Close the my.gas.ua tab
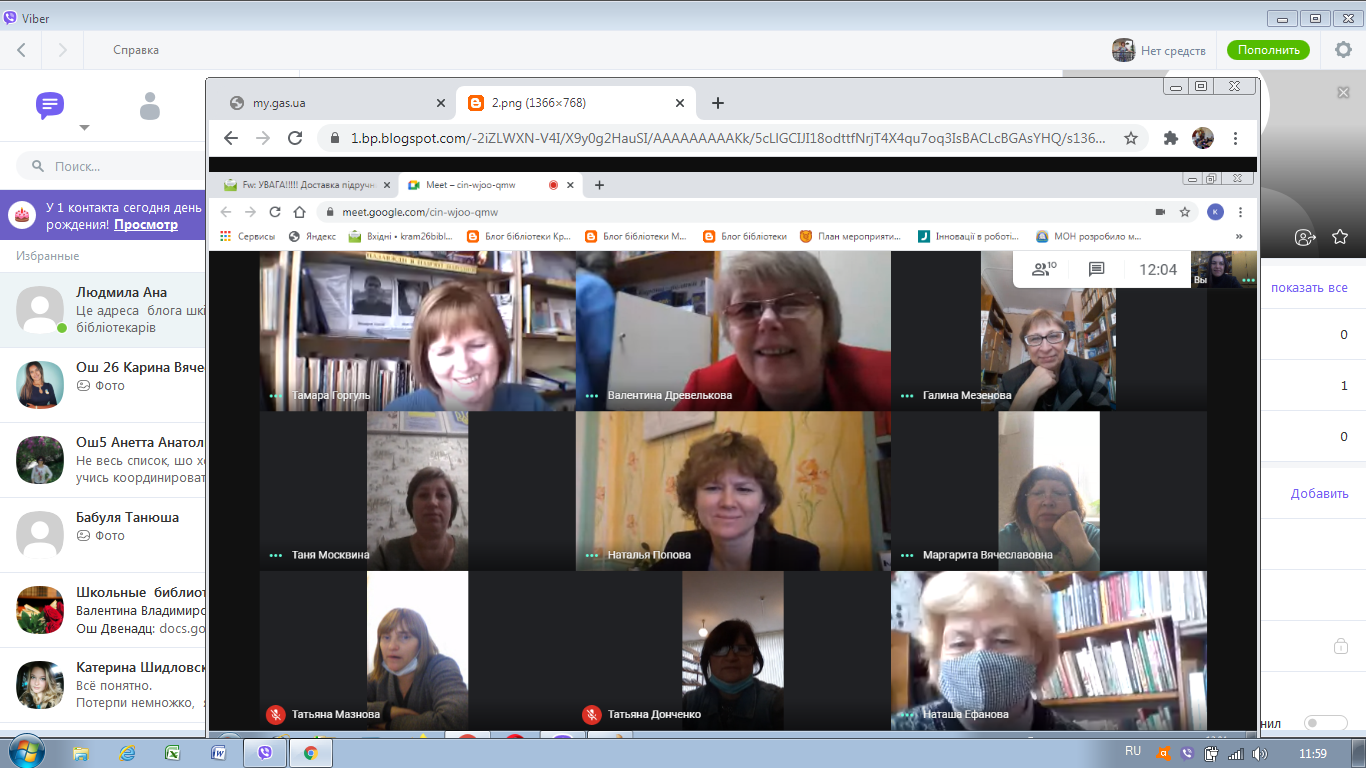 click(x=441, y=103)
